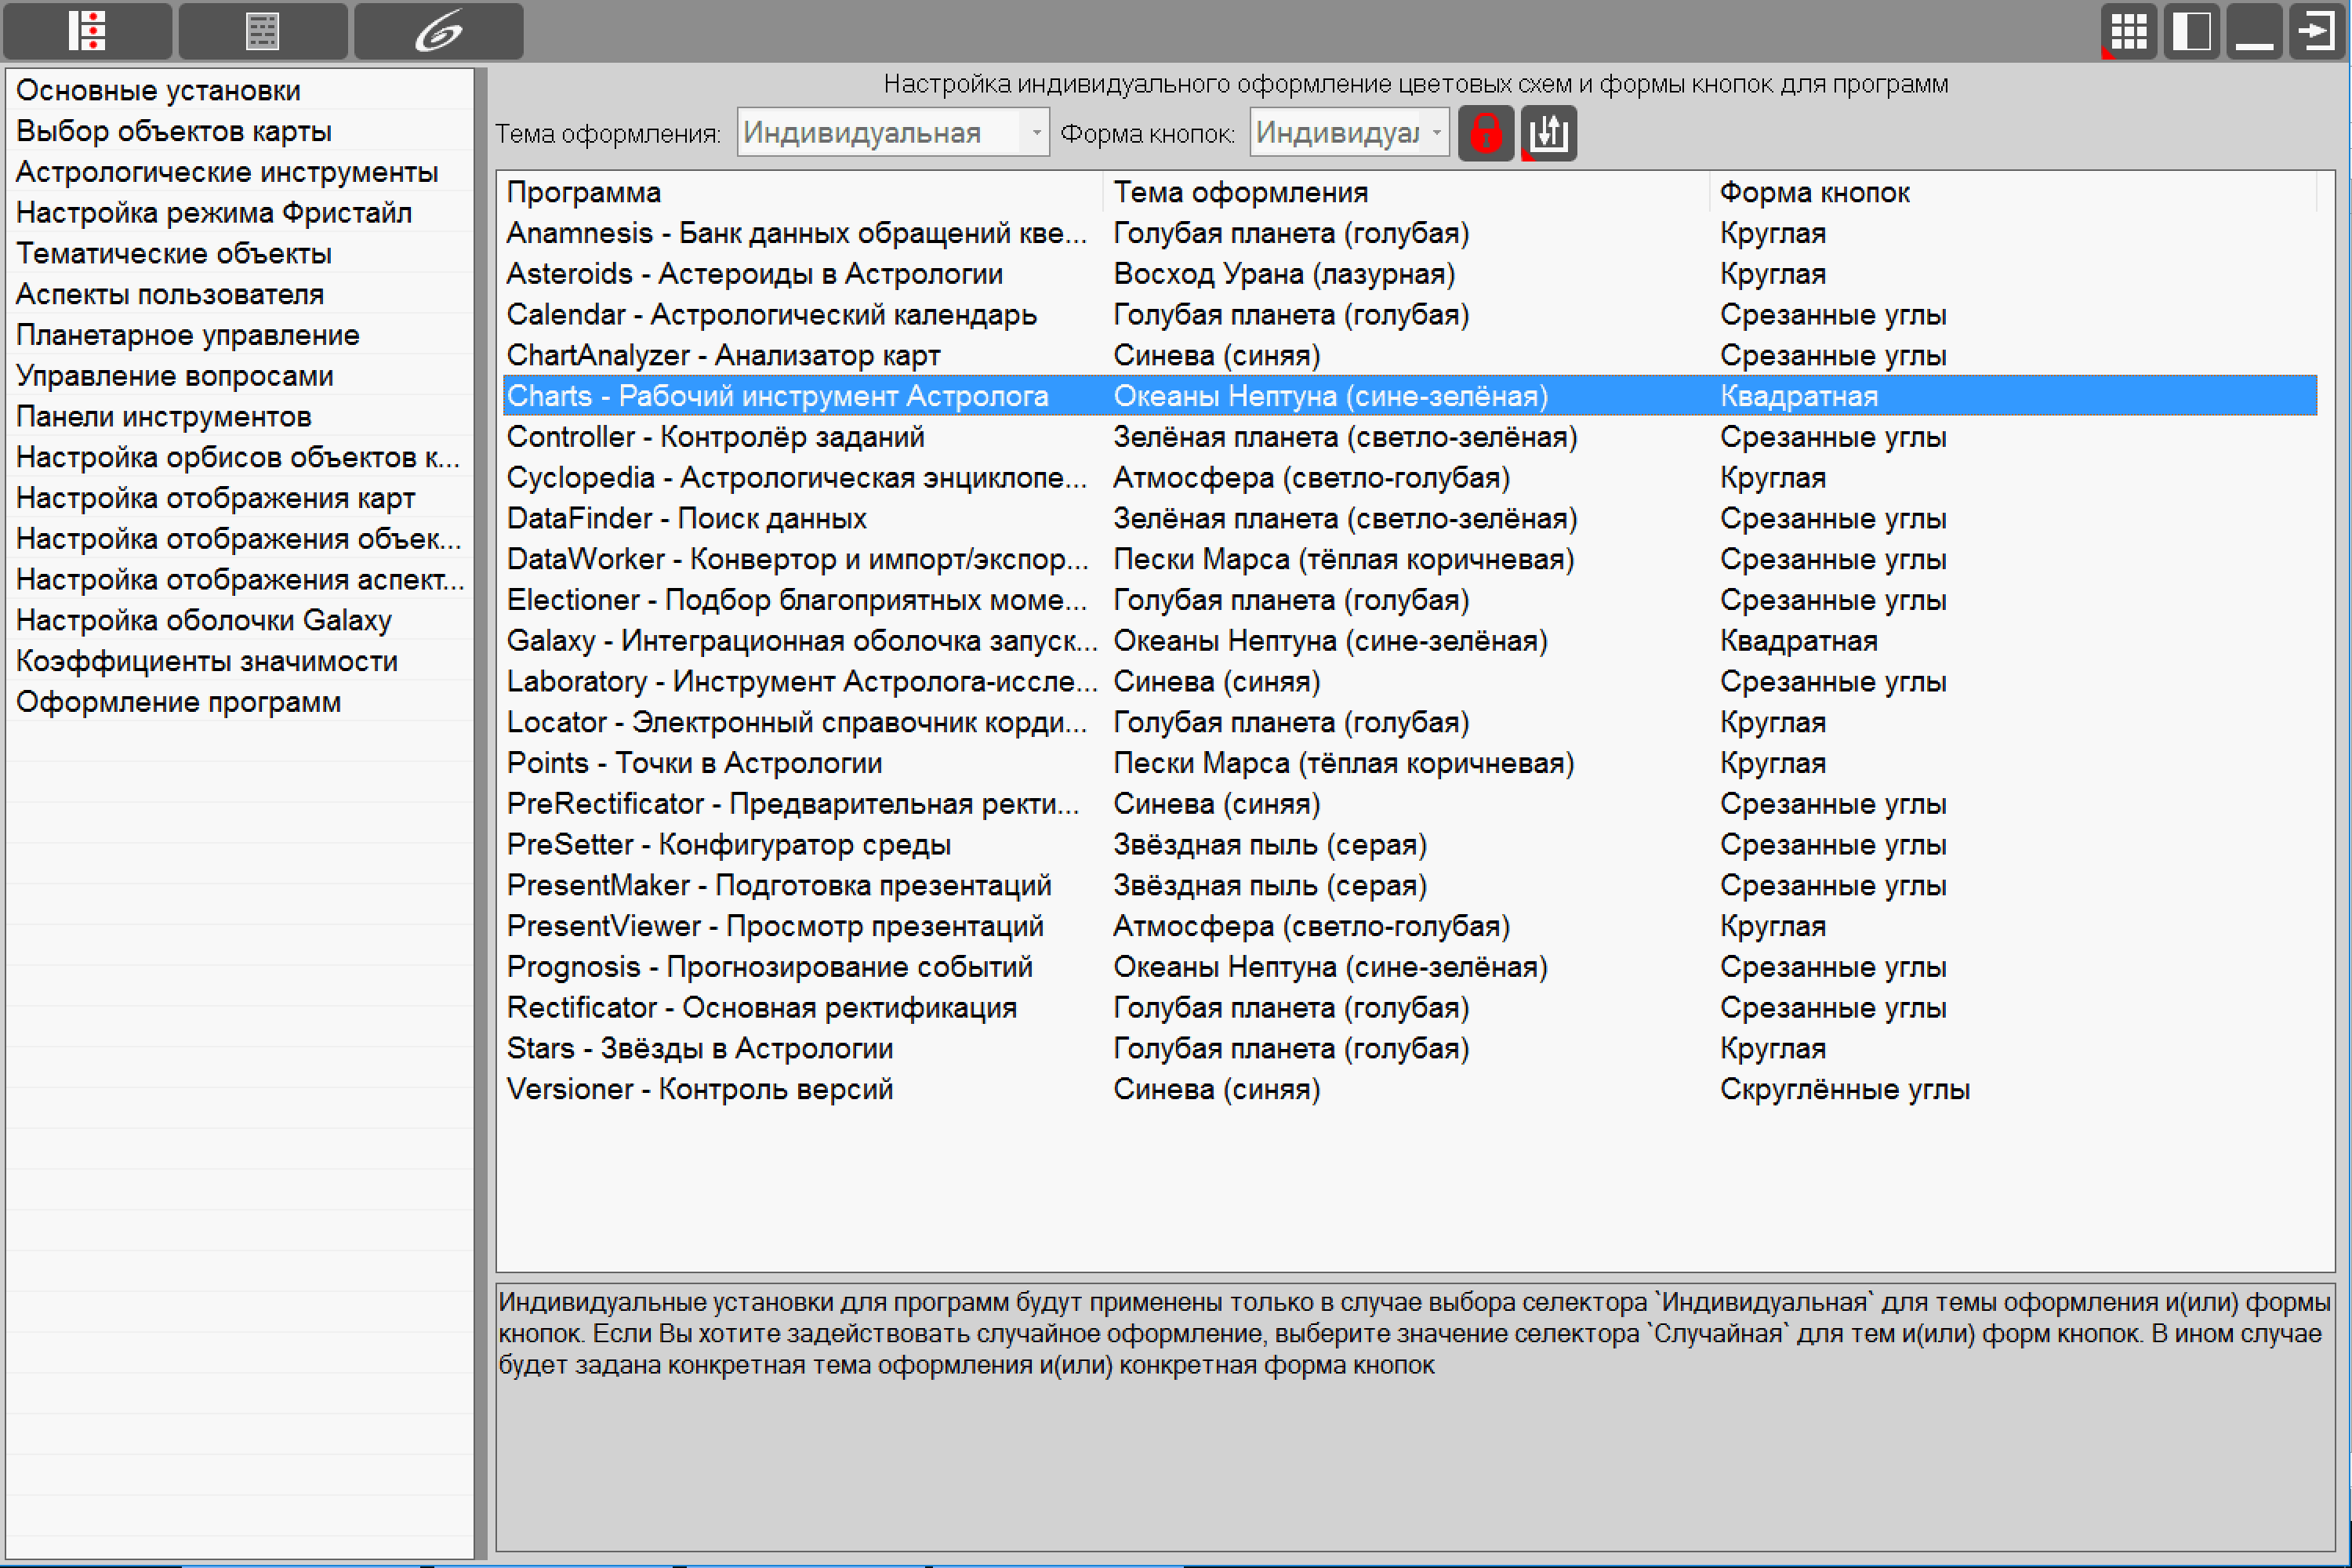Click the red-dotted list icon in top toolbar
This screenshot has height=1568, width=2352.
point(87,31)
